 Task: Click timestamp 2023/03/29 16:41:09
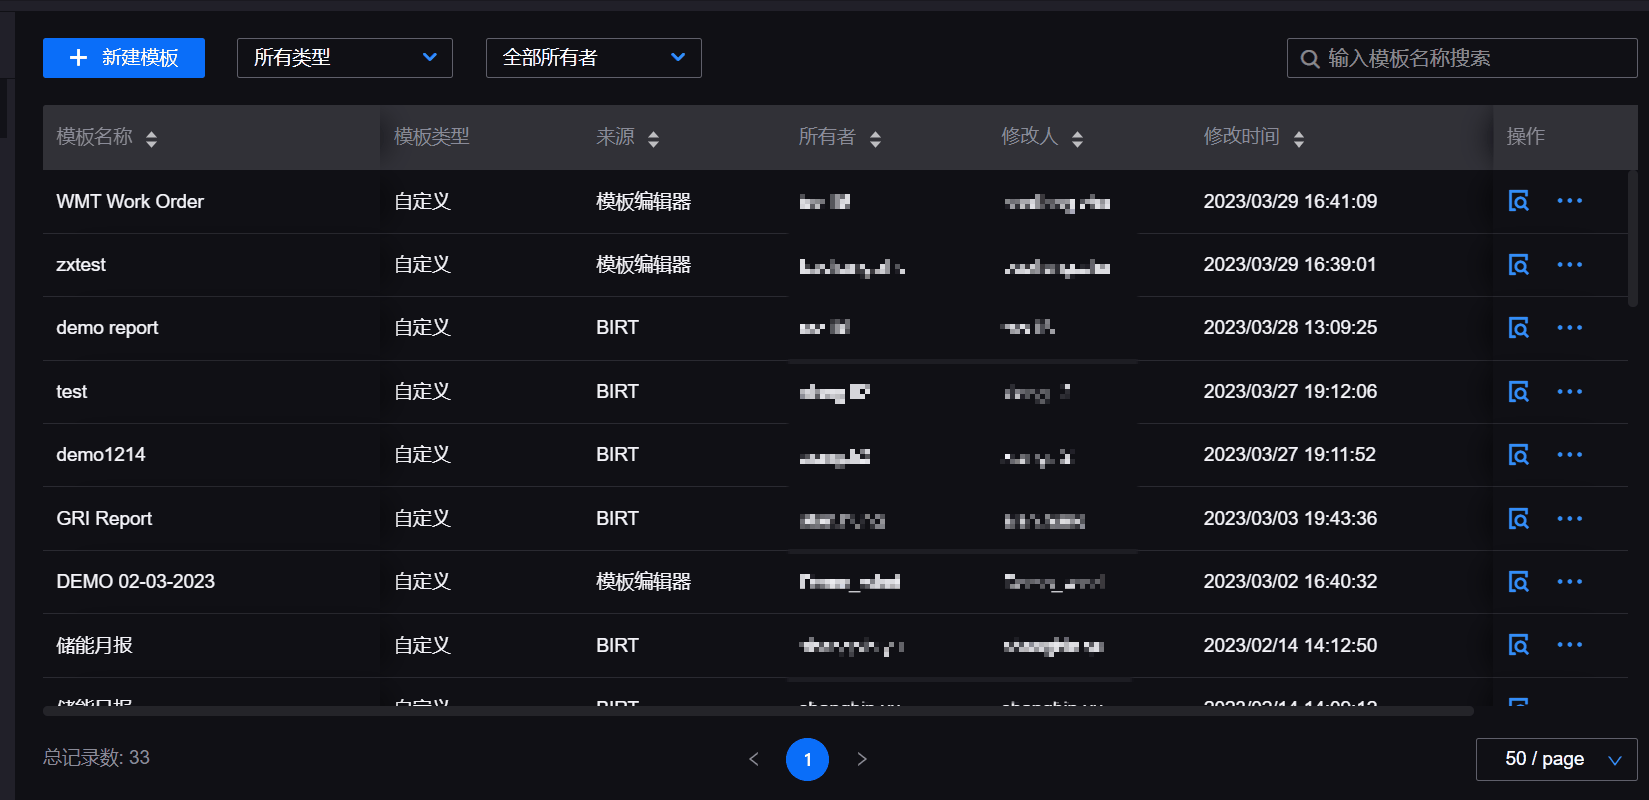coord(1290,201)
